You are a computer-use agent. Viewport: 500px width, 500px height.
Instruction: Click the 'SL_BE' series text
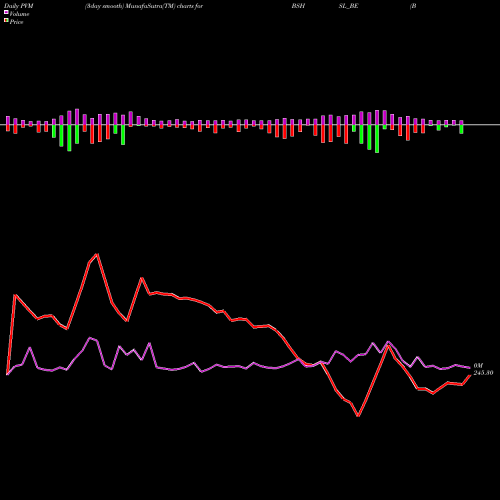pos(348,6)
